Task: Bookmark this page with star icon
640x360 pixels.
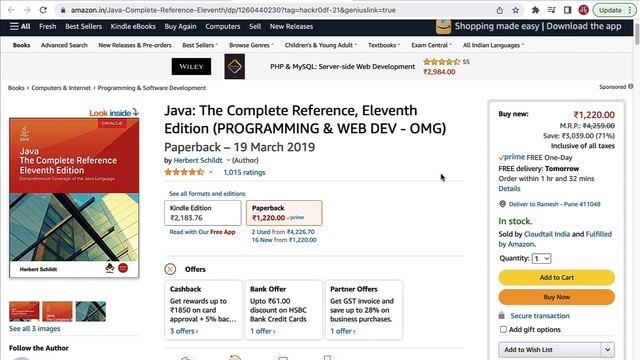Action: [516, 10]
